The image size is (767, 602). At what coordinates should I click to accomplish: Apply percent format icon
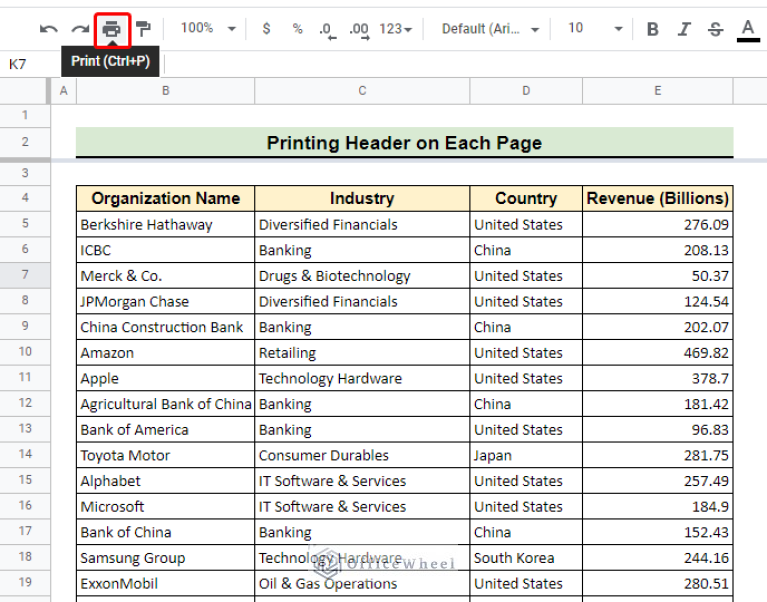297,29
